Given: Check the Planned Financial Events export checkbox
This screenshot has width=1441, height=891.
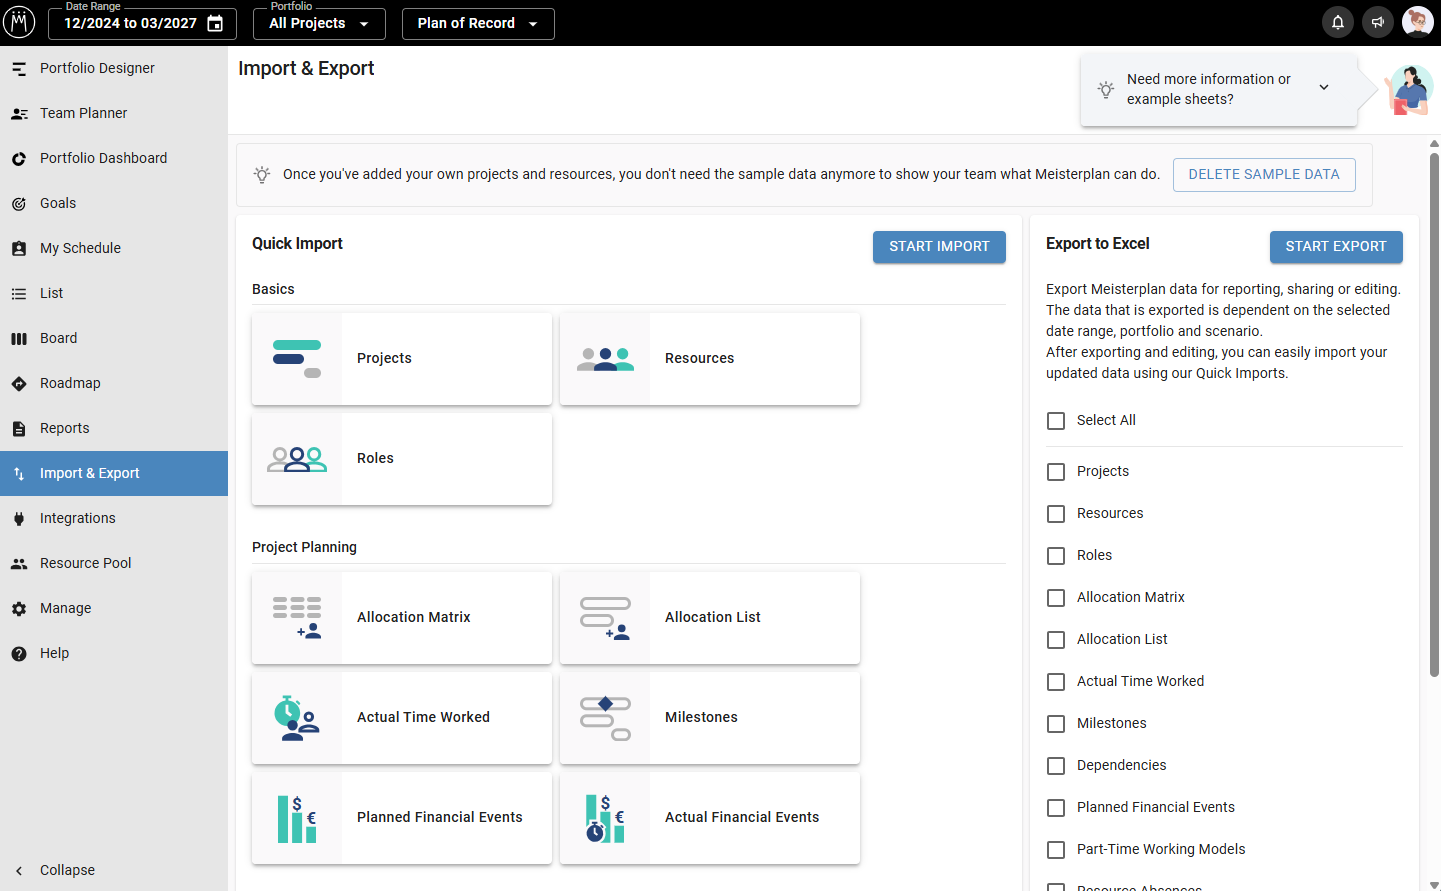Looking at the screenshot, I should (1056, 808).
